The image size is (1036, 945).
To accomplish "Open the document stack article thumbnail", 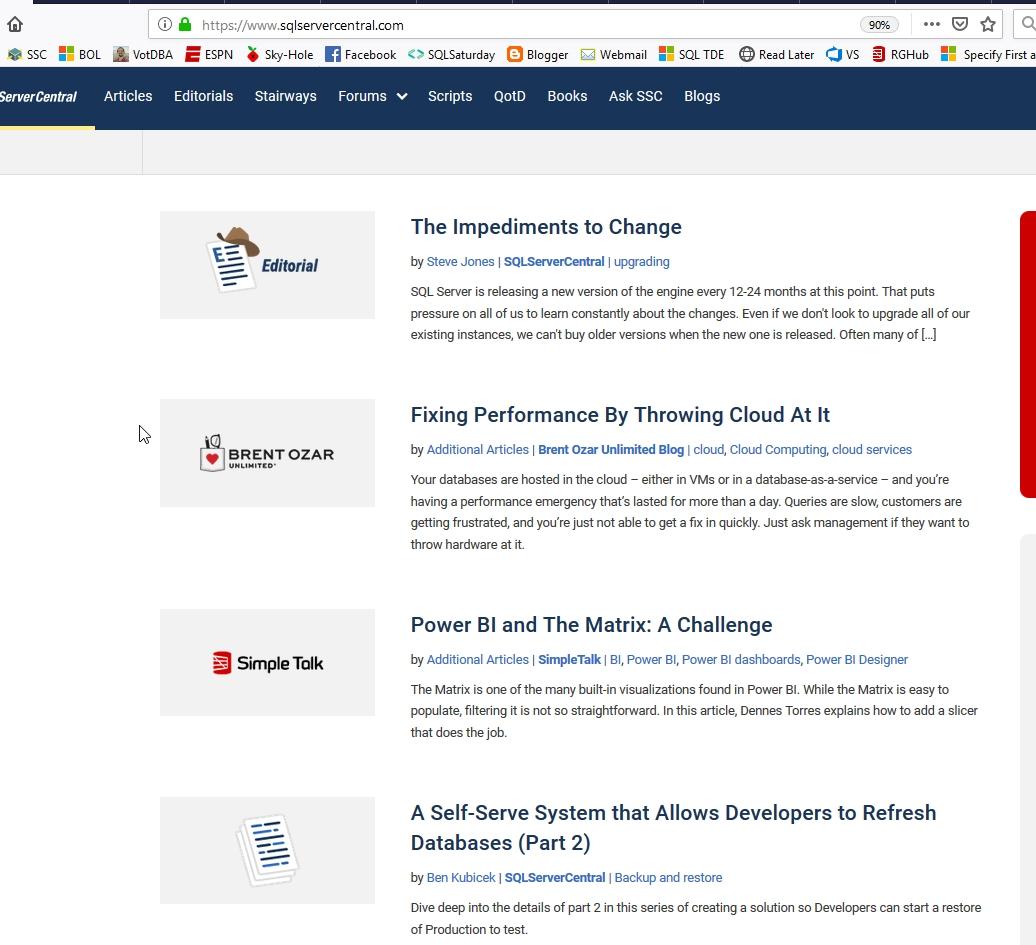I will tap(267, 850).
